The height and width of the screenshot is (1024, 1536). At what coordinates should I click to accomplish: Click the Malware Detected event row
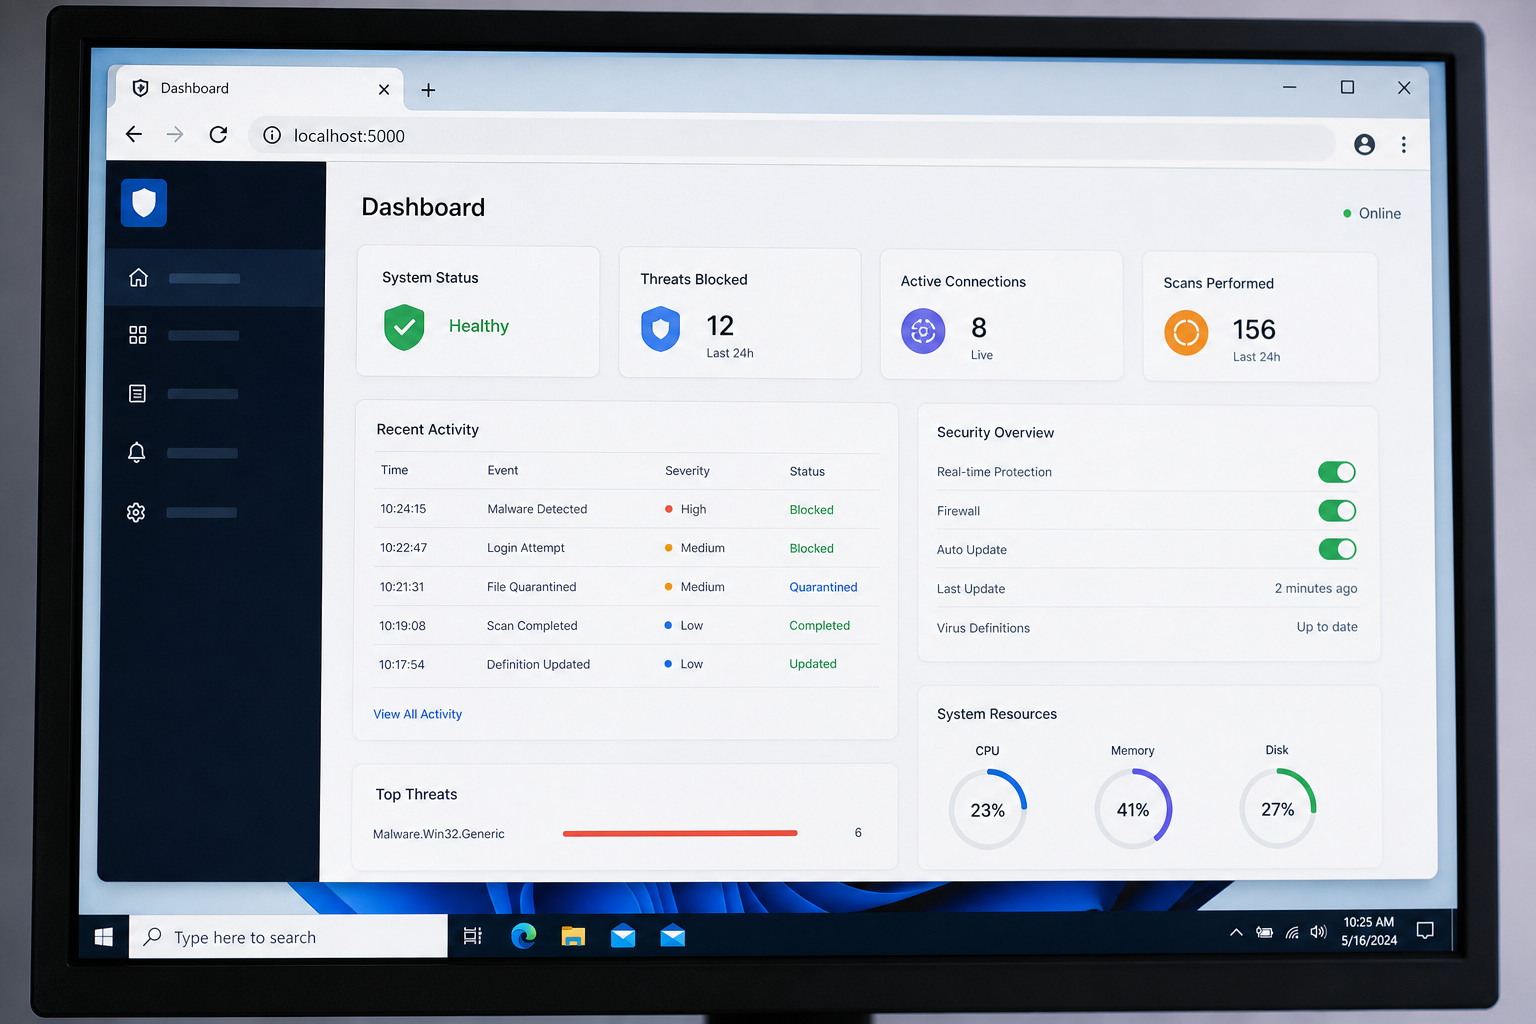coord(626,509)
